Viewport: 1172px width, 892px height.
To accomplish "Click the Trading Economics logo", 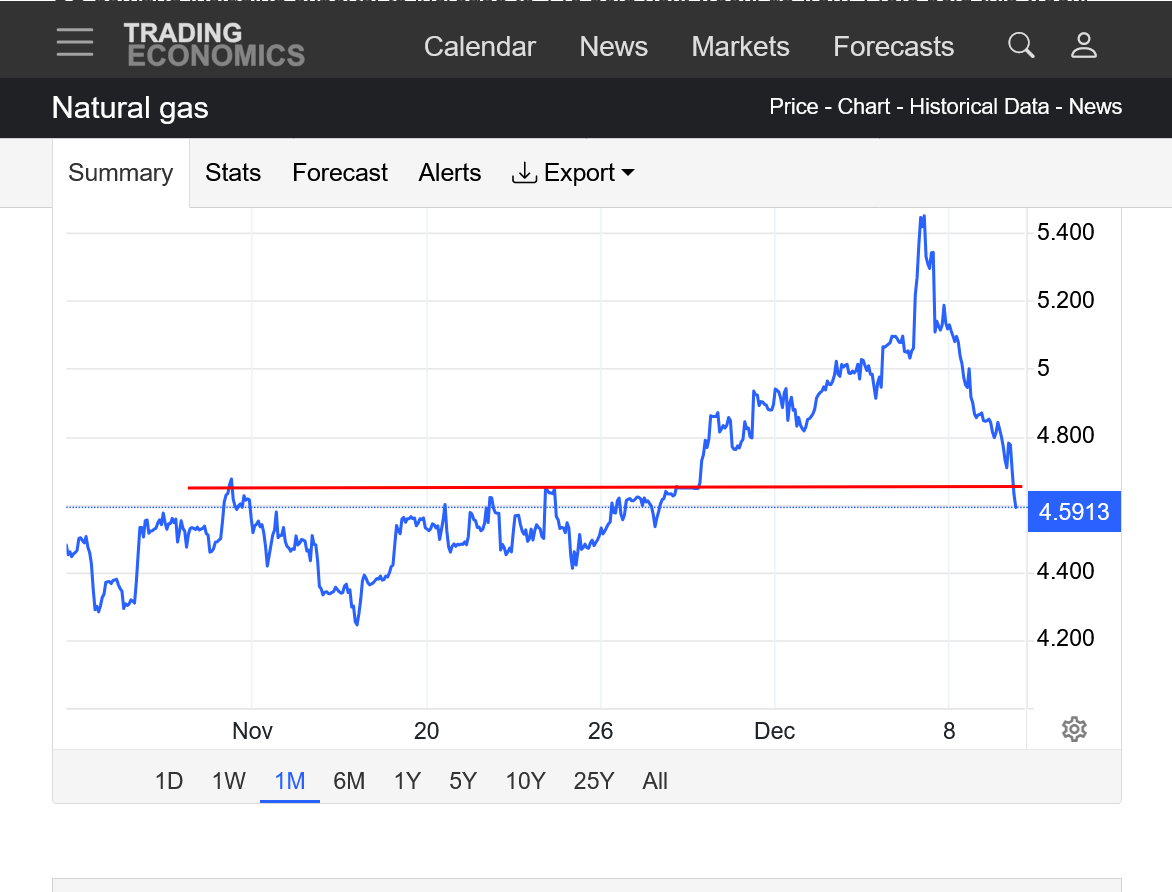I will coord(214,45).
